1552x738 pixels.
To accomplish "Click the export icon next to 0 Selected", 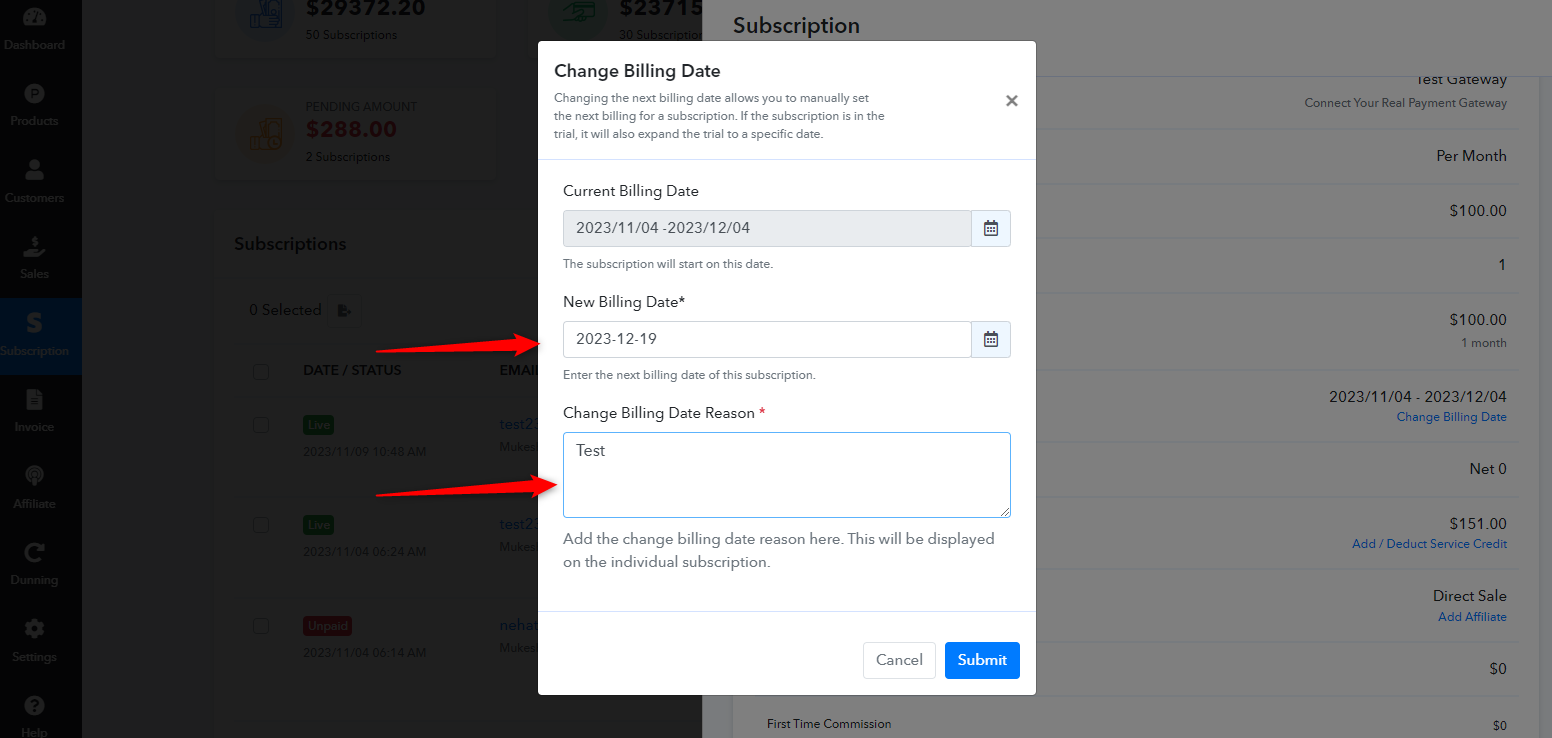I will click(345, 311).
